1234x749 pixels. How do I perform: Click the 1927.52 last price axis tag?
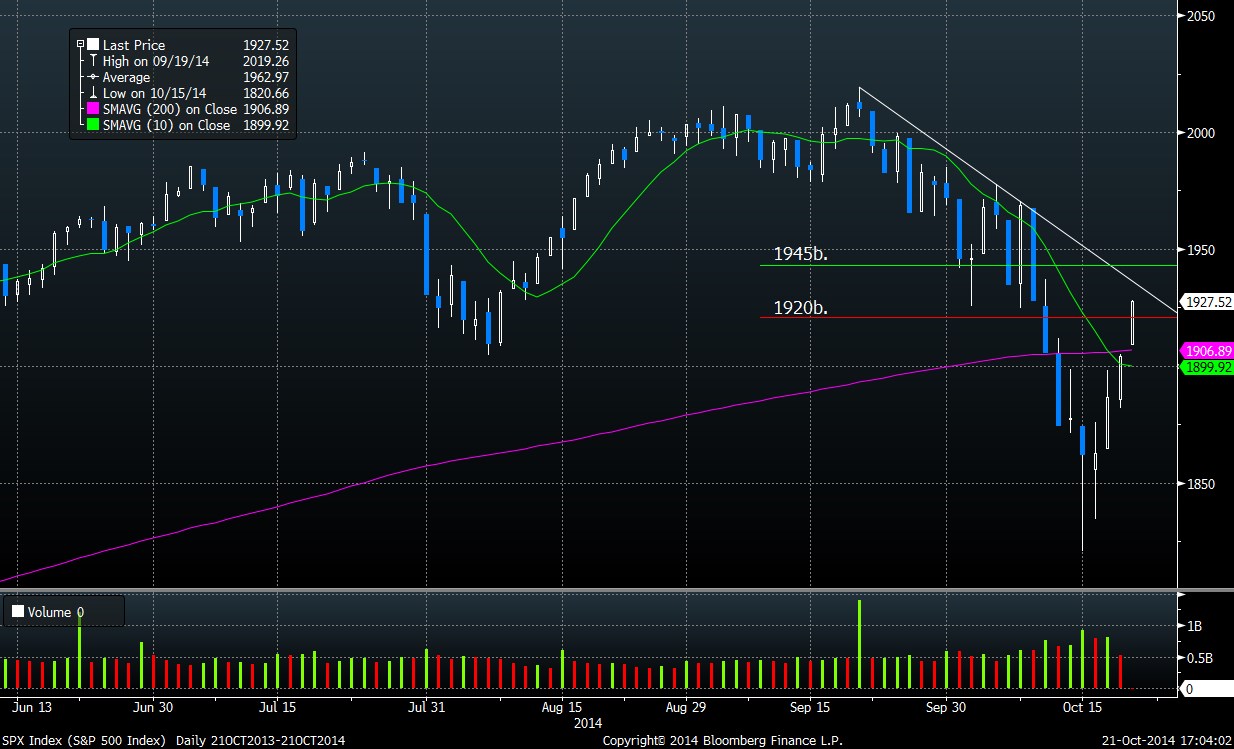point(1206,301)
